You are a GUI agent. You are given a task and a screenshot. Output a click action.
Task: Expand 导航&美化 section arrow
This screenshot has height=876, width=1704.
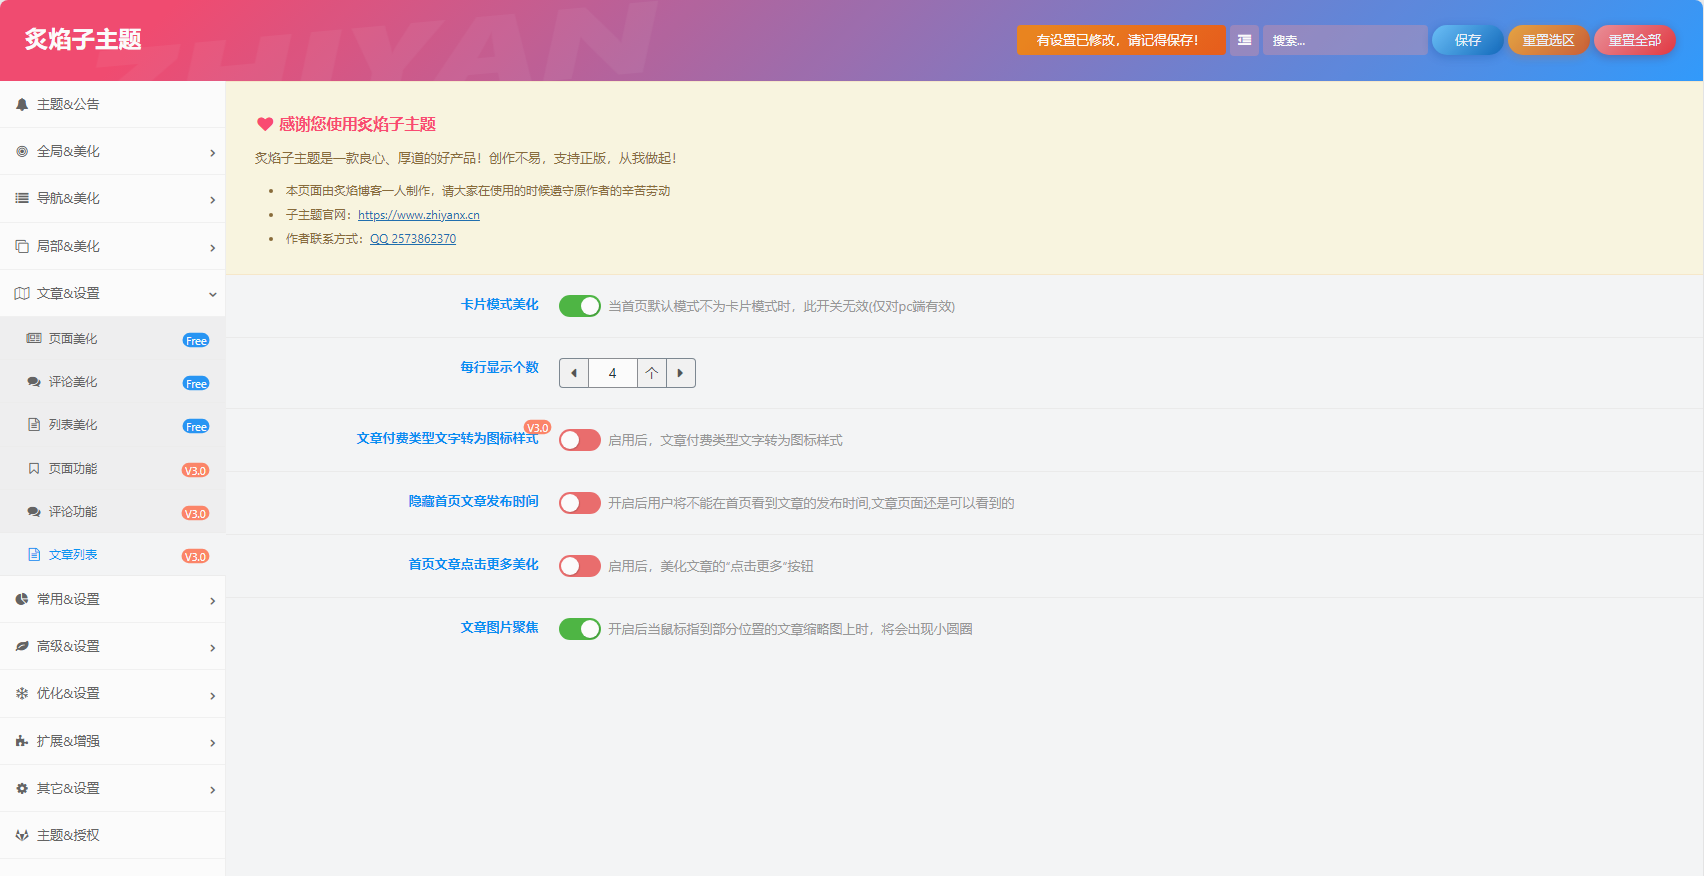(x=212, y=200)
